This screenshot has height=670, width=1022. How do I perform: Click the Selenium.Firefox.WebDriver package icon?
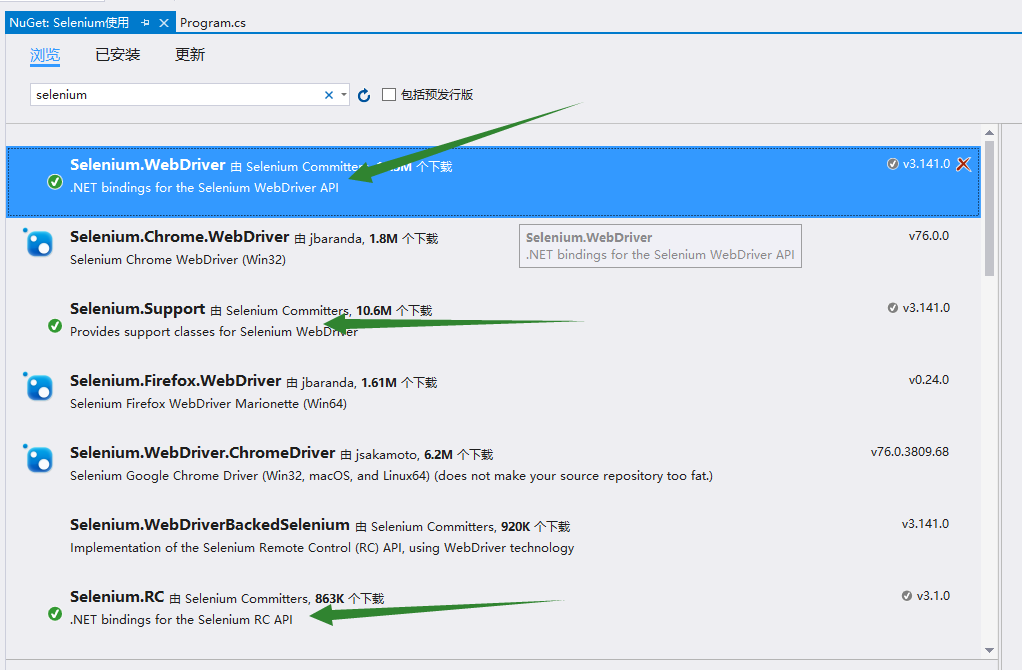click(x=38, y=387)
